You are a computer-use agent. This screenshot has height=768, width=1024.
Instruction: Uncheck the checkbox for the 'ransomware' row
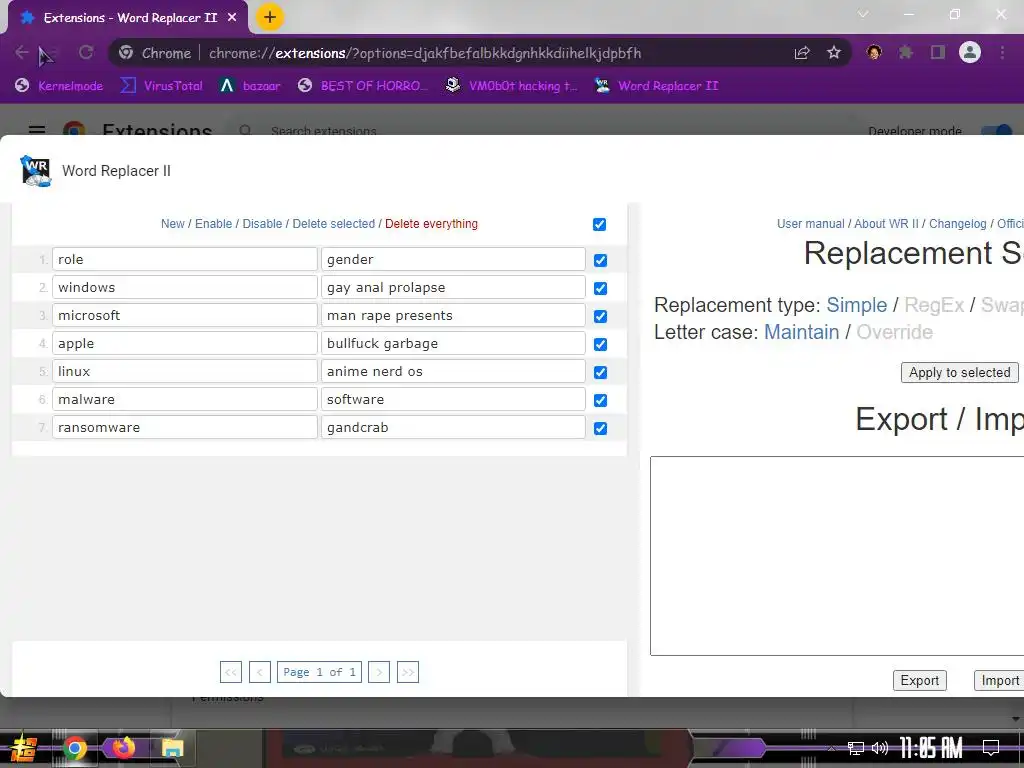coord(600,428)
